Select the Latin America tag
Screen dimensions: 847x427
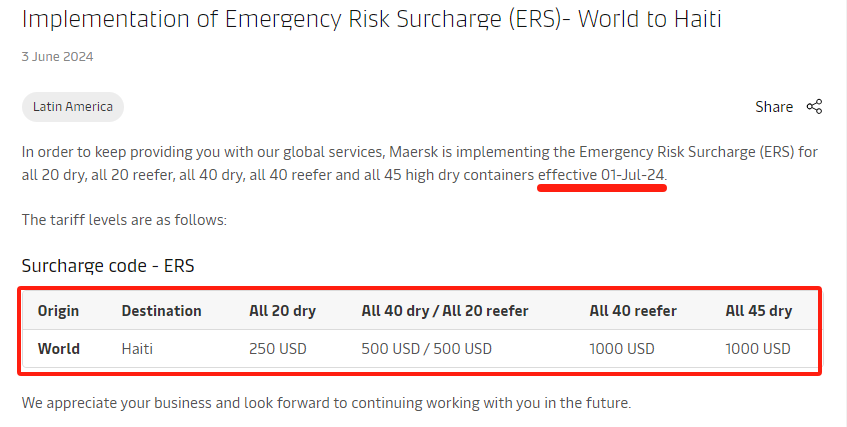(x=73, y=106)
